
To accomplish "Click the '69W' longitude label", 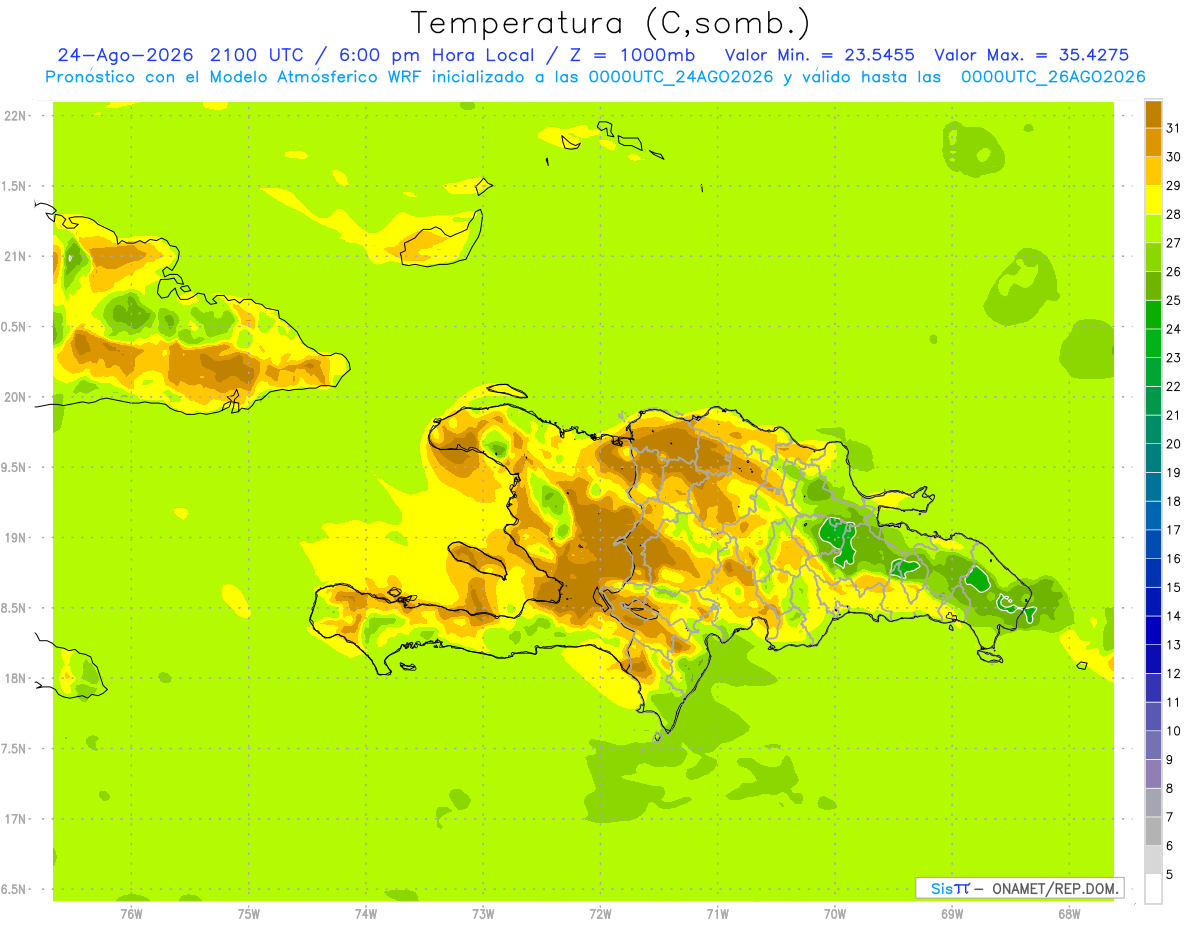I will (x=951, y=914).
